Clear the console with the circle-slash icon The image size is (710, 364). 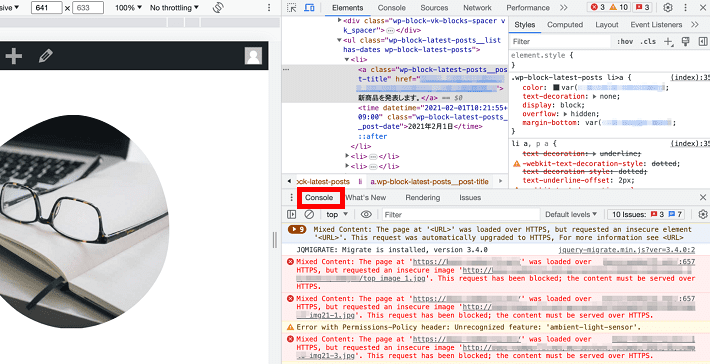(309, 214)
